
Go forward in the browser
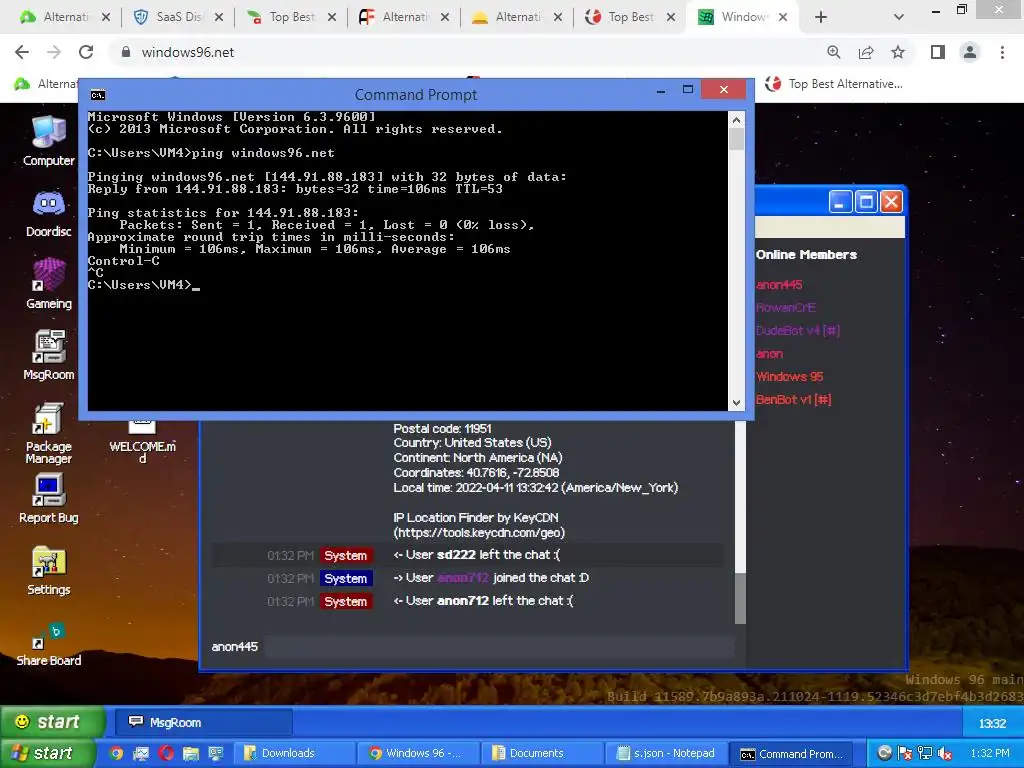tap(54, 52)
